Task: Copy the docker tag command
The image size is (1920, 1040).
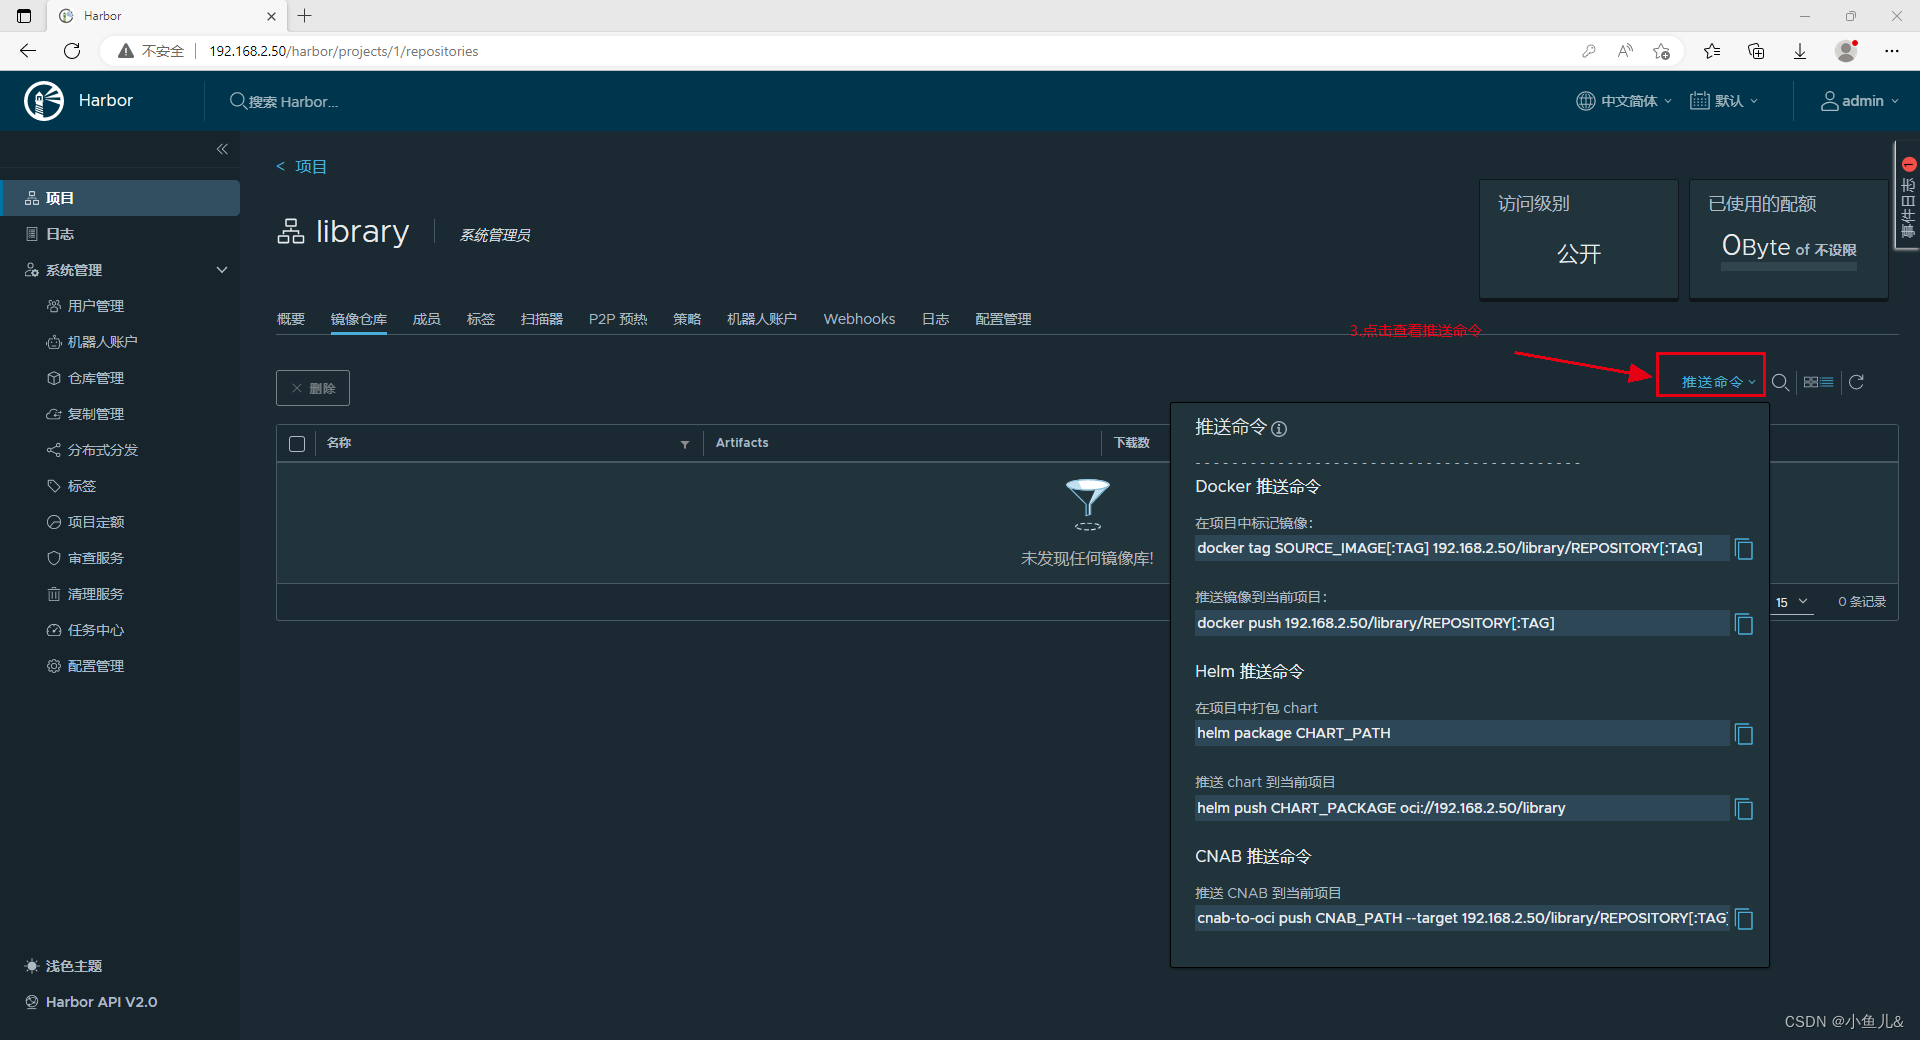Action: tap(1744, 549)
